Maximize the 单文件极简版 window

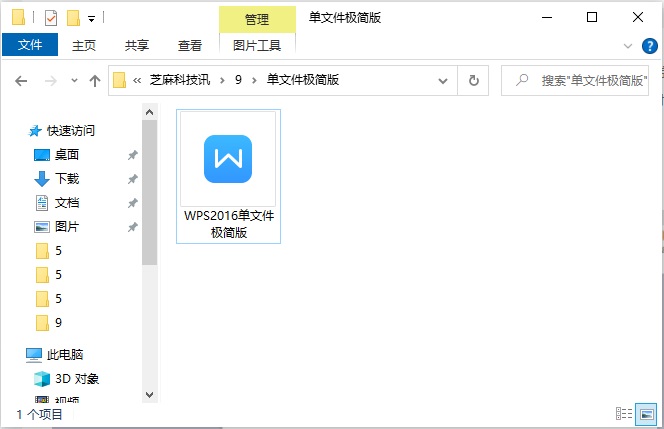coord(592,17)
